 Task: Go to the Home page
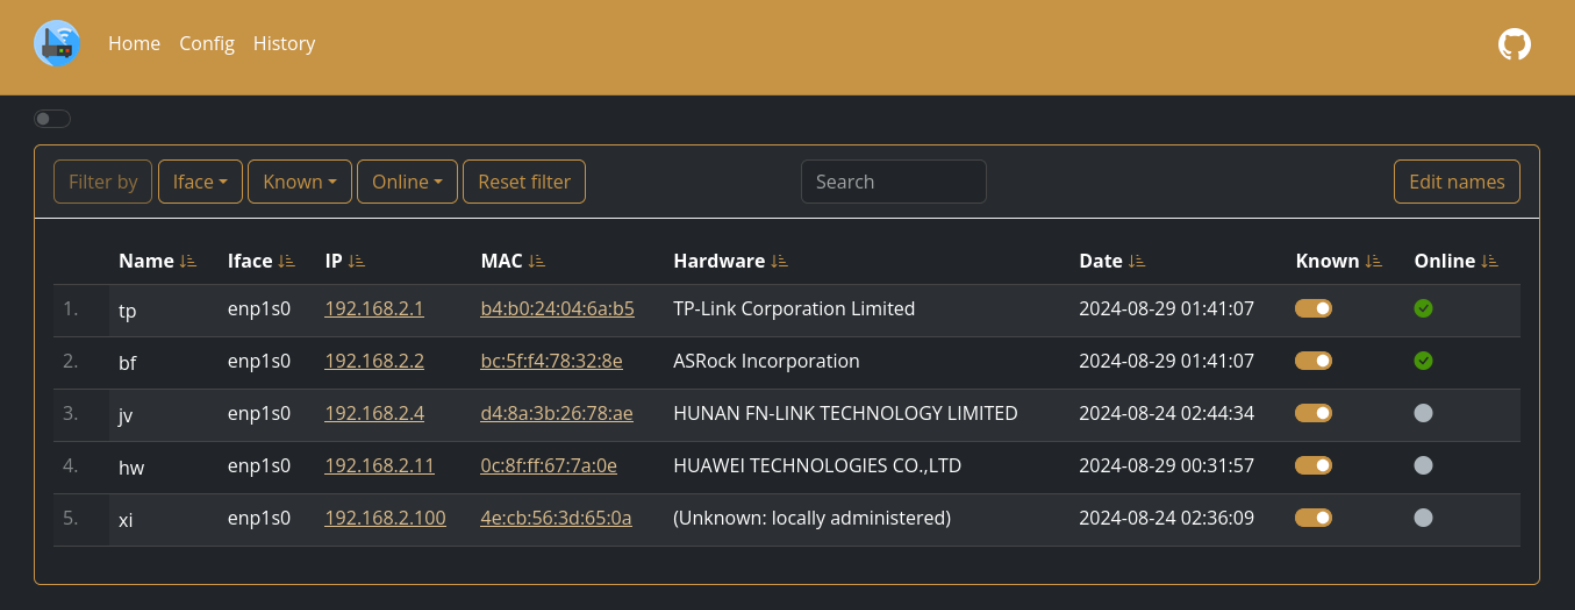[134, 44]
